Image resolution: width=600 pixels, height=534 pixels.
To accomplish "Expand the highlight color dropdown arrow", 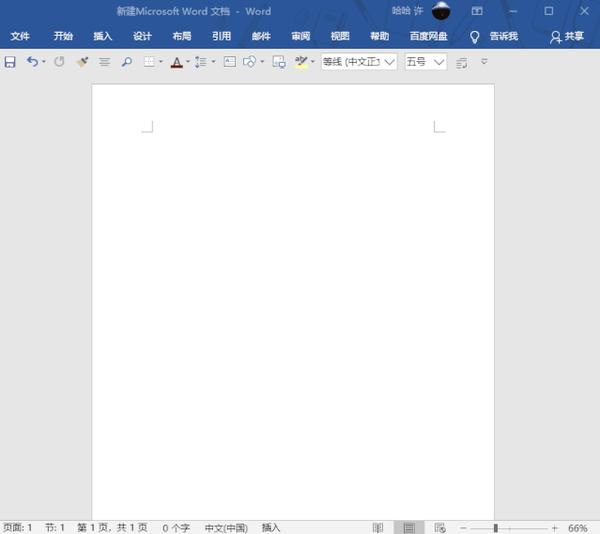I will 313,62.
